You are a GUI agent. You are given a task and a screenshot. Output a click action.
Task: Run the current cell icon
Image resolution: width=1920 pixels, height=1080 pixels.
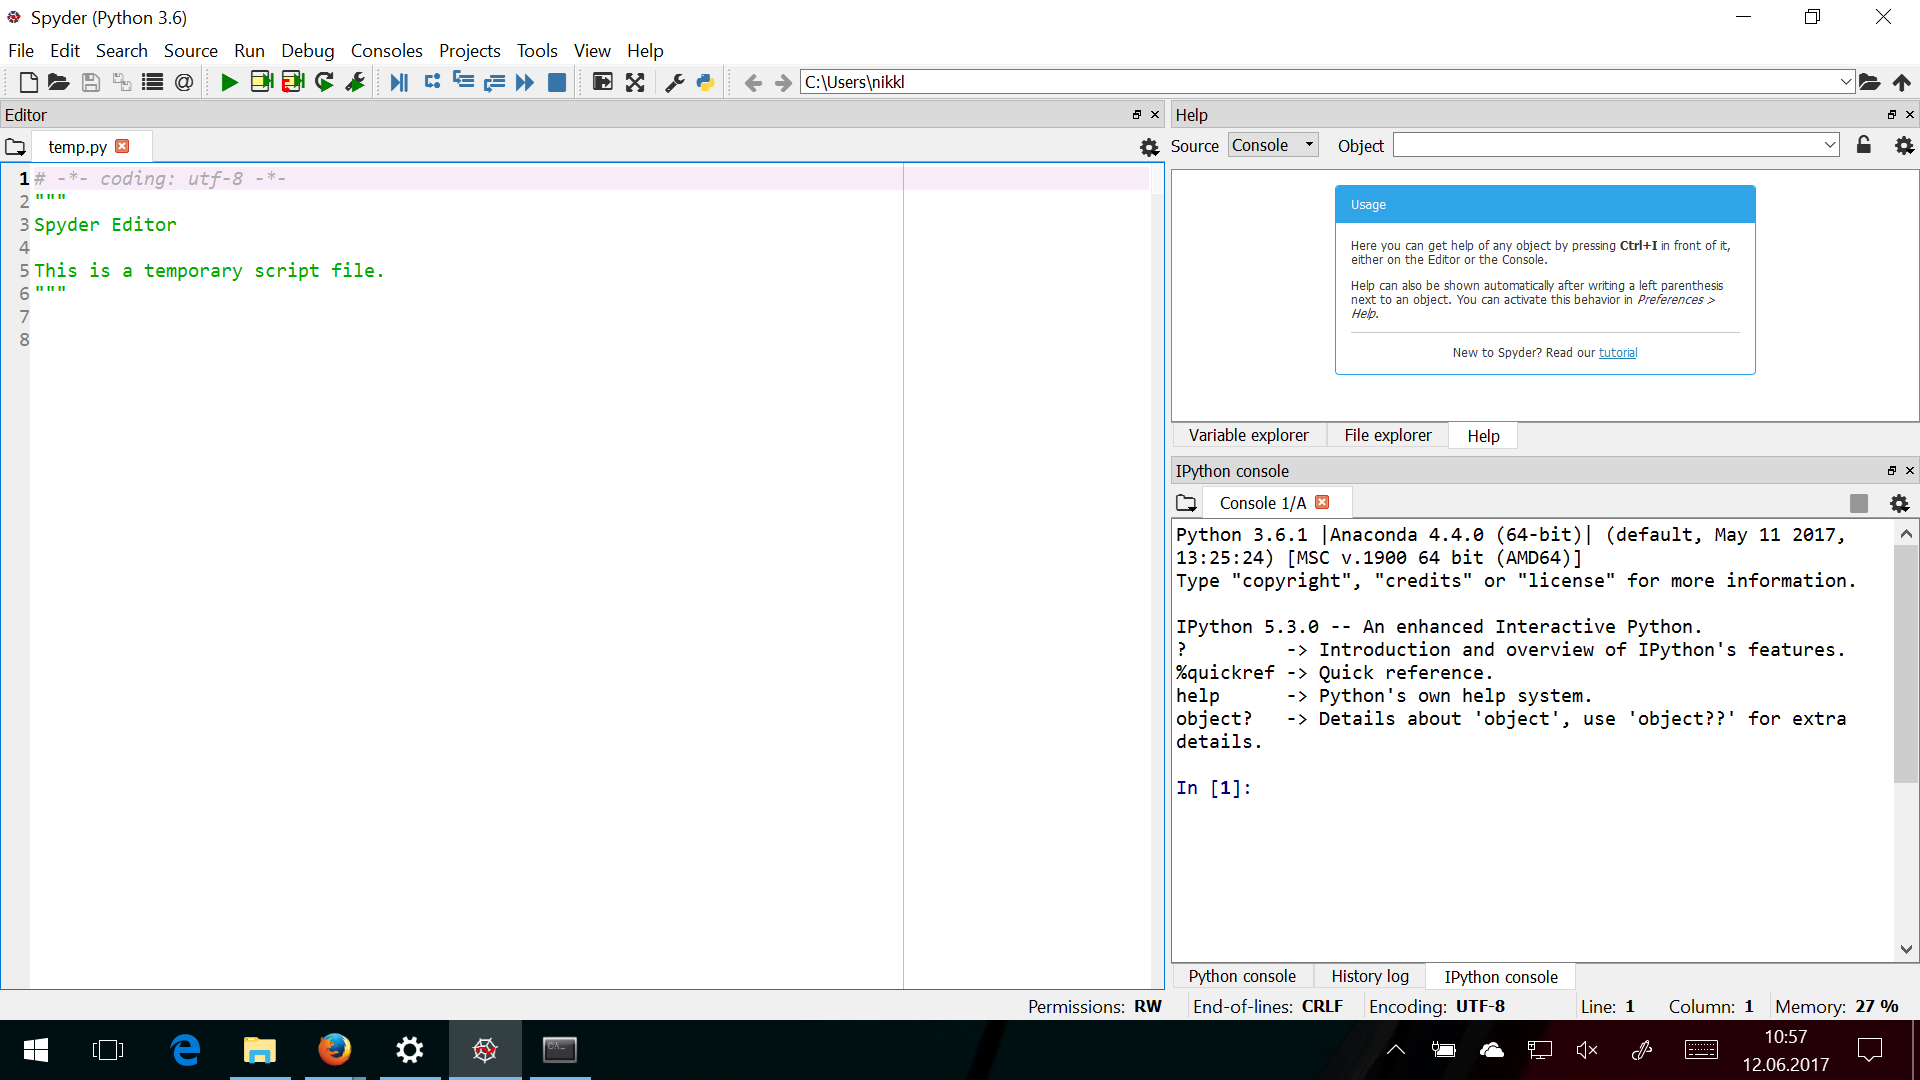tap(261, 82)
